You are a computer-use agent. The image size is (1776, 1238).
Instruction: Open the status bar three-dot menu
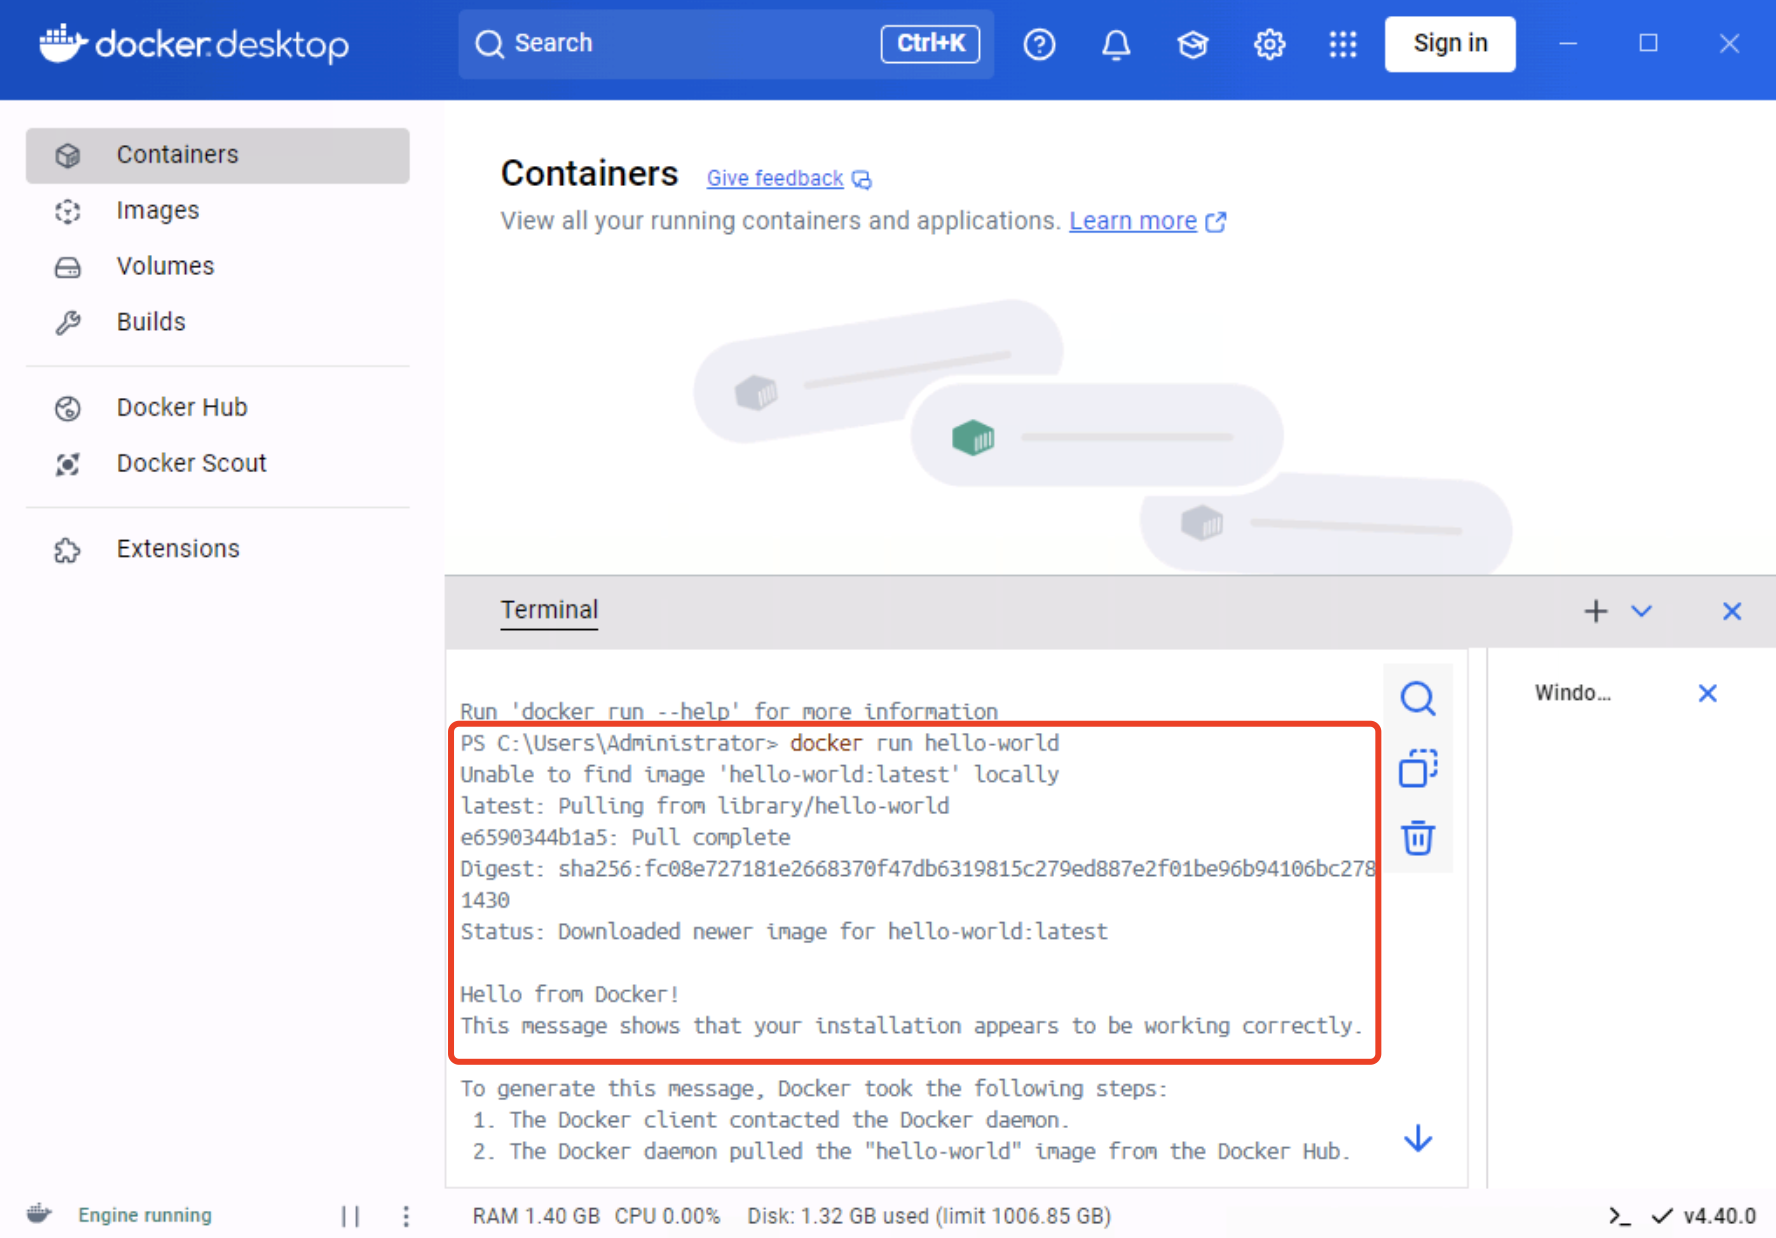(406, 1215)
